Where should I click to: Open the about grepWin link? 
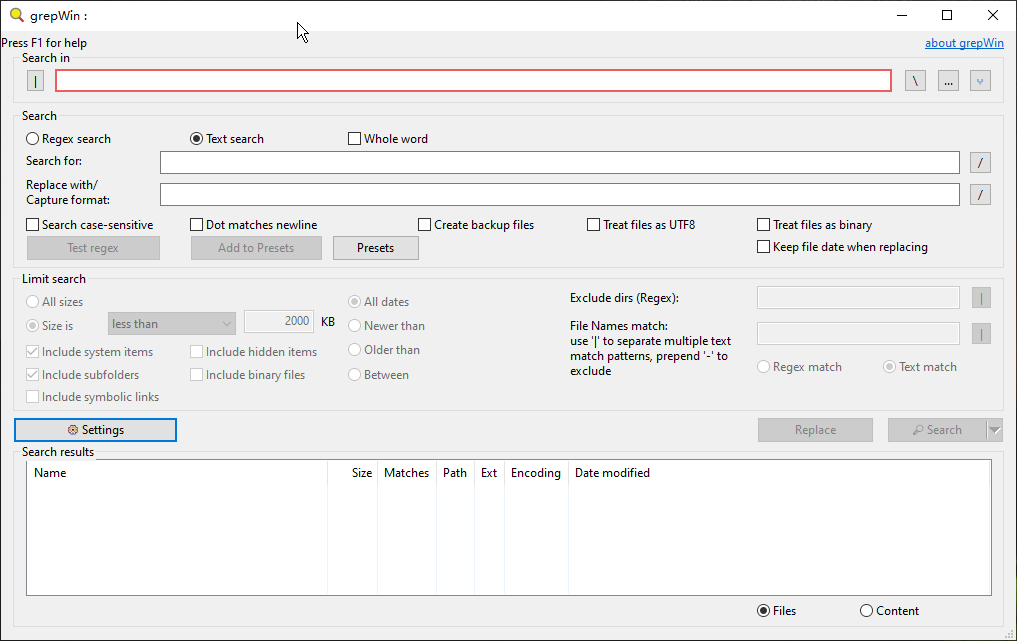964,43
